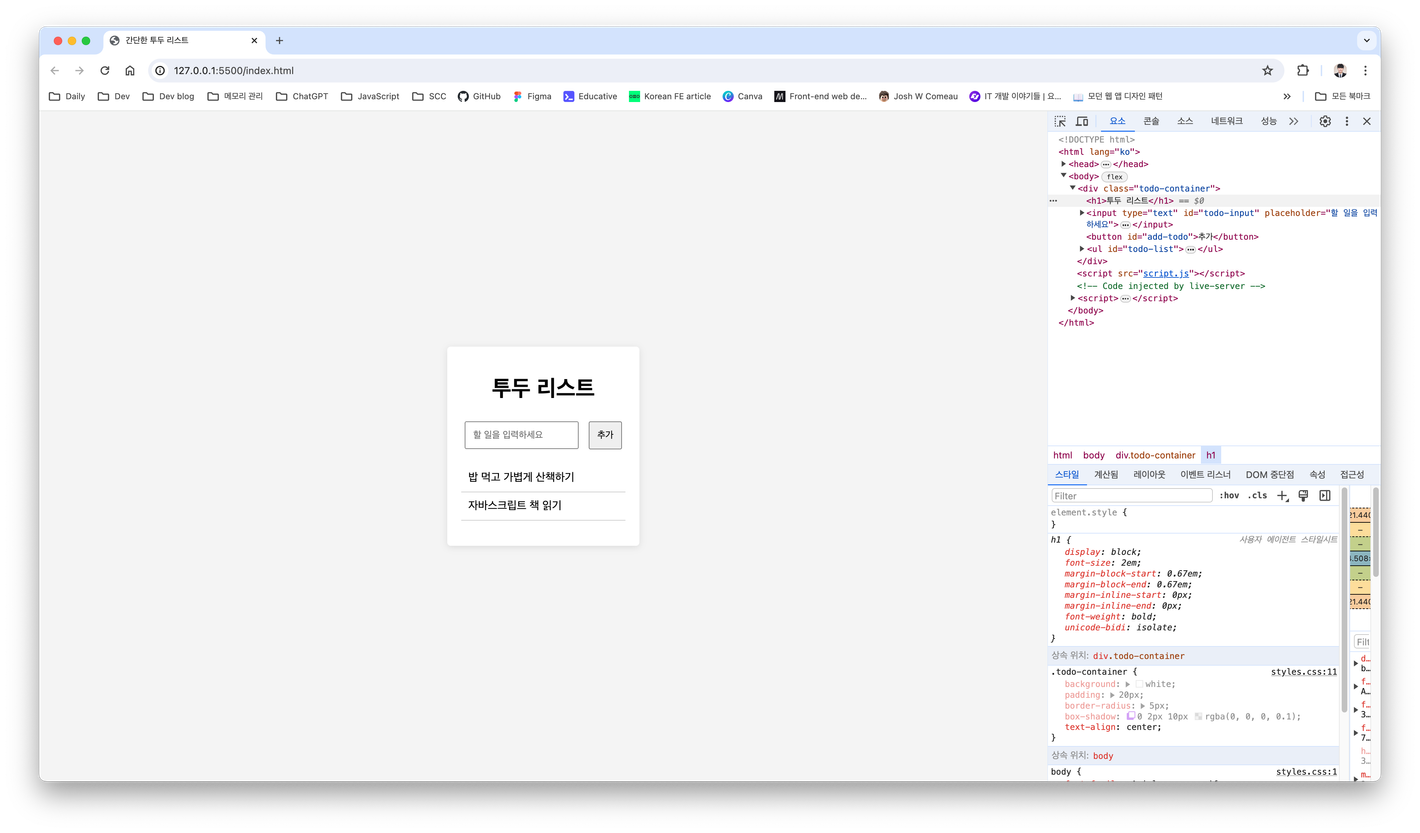
Task: Select div.todo-container in the breadcrumb
Action: (1155, 455)
